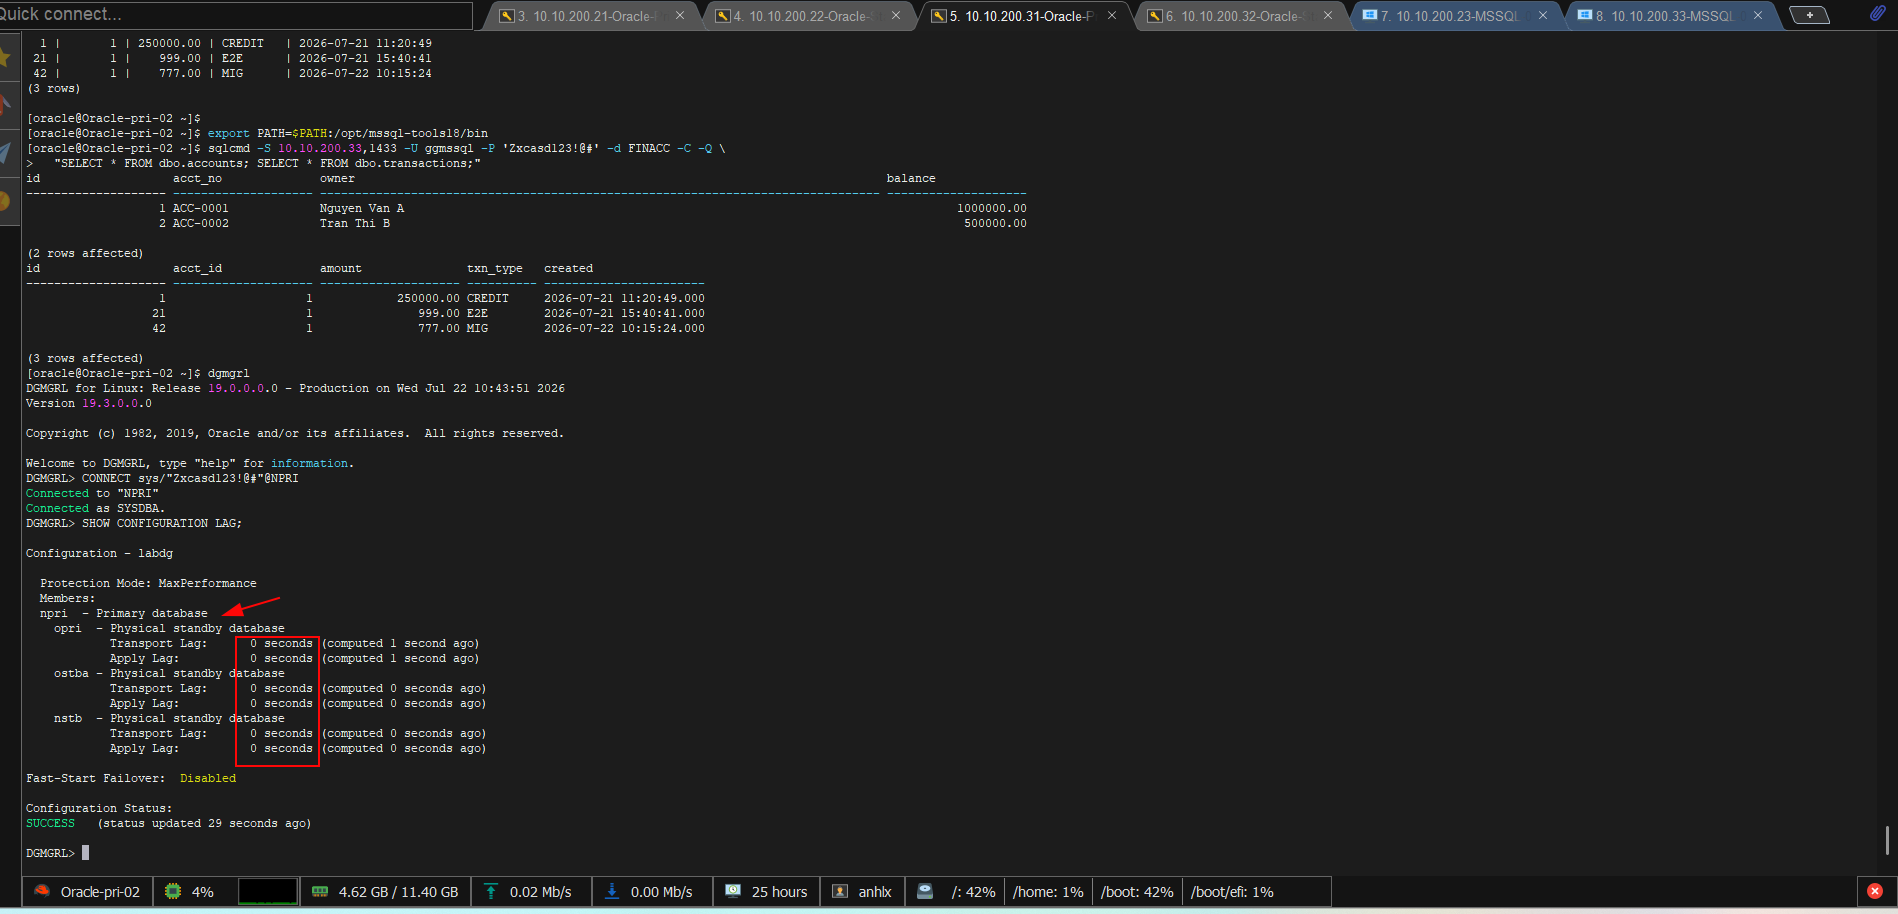1898x914 pixels.
Task: Open tab 6 10.10.200.32-Oracle
Action: pyautogui.click(x=1238, y=16)
